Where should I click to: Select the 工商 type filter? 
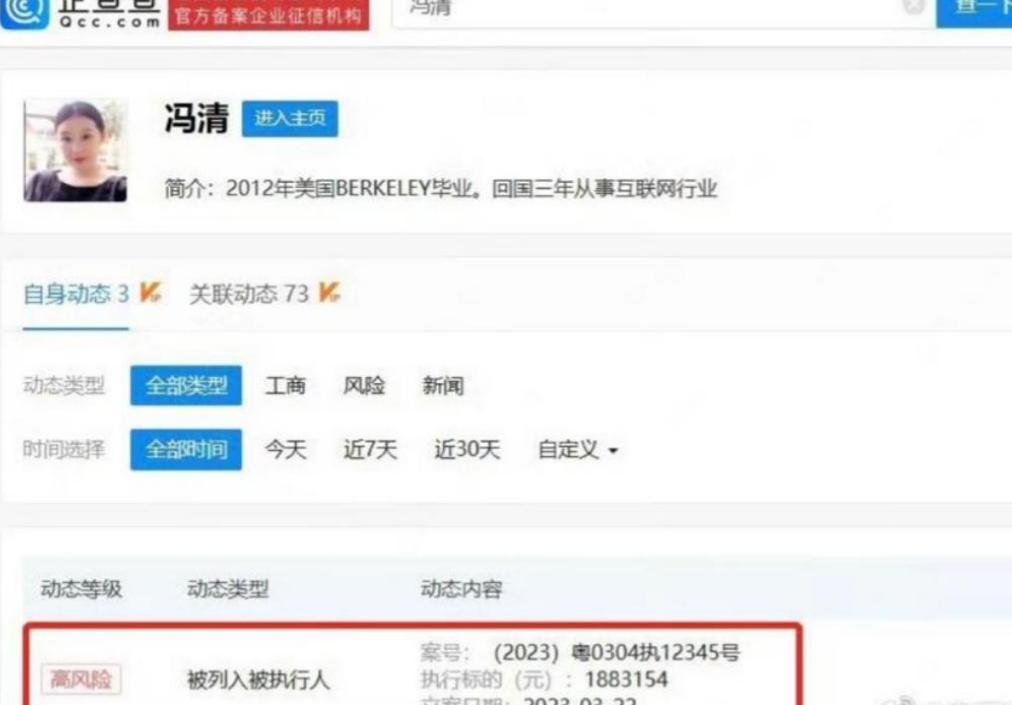pos(285,385)
